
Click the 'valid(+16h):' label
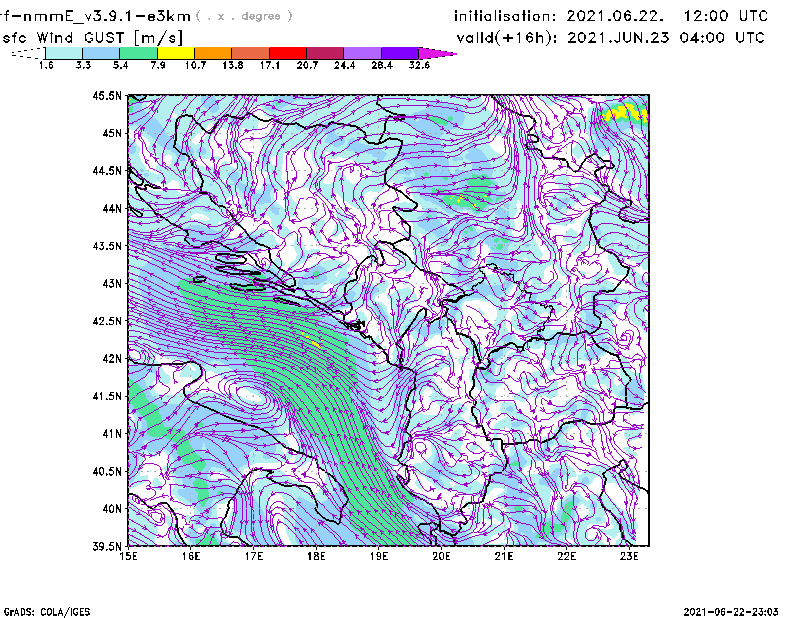(x=507, y=38)
